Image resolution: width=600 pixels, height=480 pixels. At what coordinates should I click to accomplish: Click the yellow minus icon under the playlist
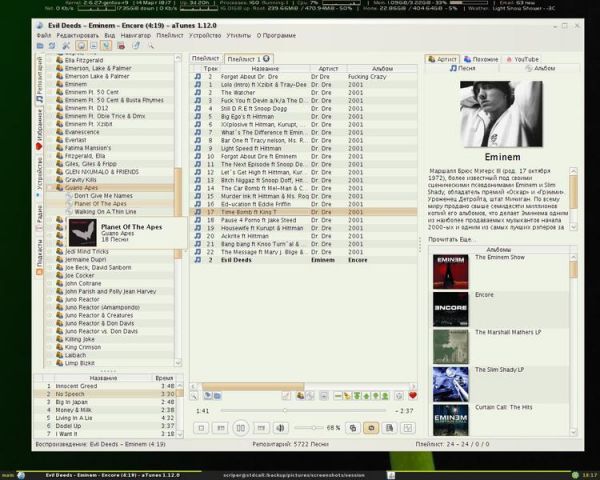click(x=338, y=396)
